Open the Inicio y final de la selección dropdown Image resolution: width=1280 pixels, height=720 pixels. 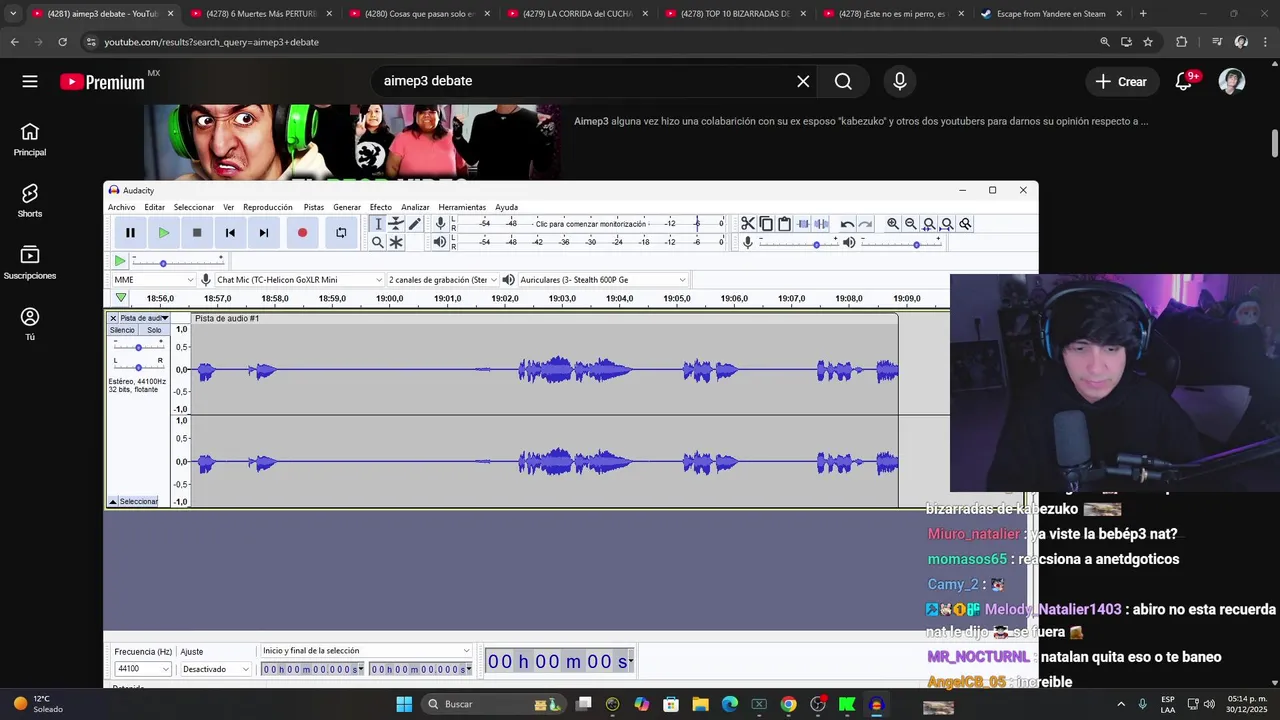pos(365,651)
